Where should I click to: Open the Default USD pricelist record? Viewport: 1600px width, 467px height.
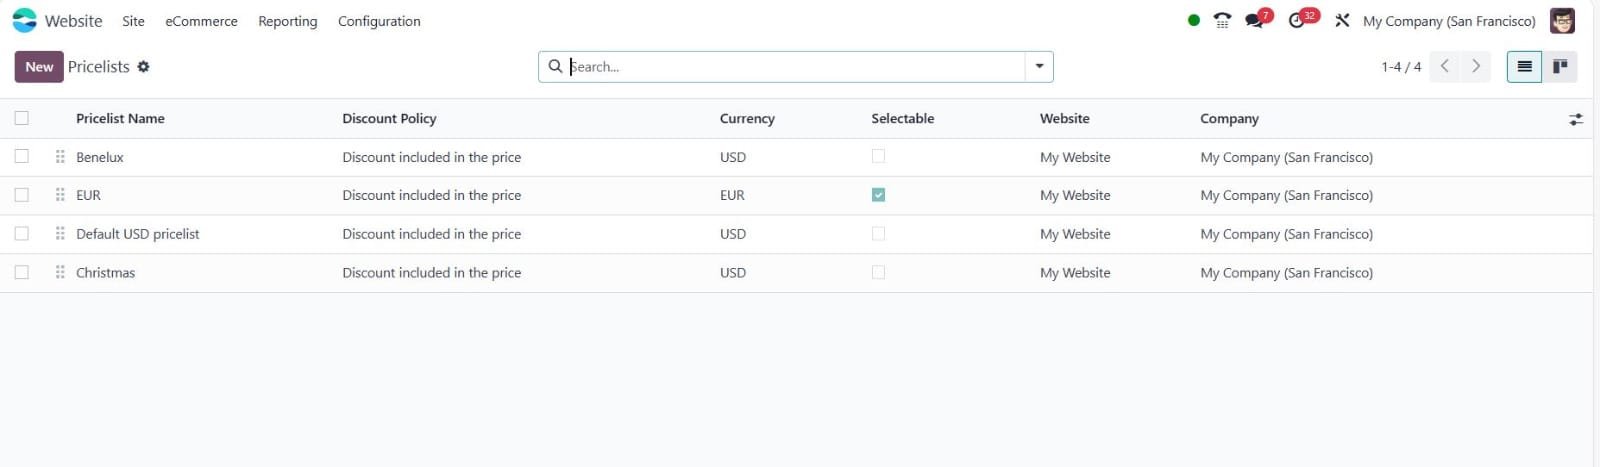pyautogui.click(x=138, y=234)
